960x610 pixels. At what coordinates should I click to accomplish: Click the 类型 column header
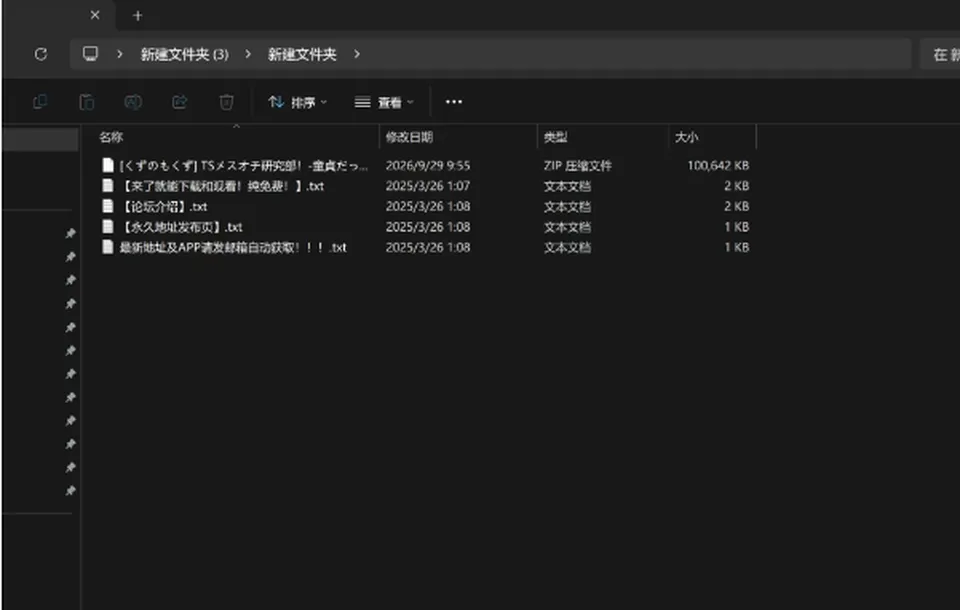[555, 137]
